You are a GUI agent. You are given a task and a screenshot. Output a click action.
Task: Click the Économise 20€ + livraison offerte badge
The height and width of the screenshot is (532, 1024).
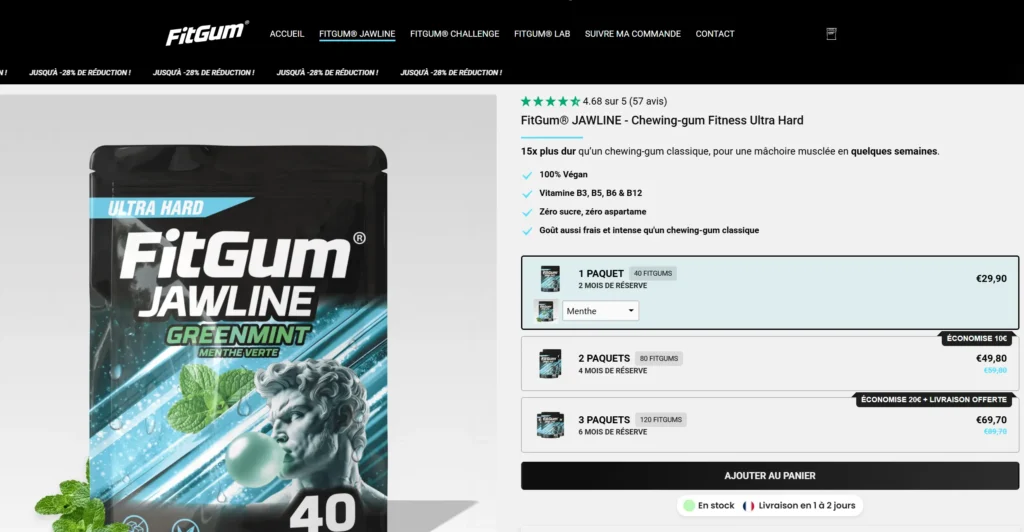pyautogui.click(x=934, y=399)
